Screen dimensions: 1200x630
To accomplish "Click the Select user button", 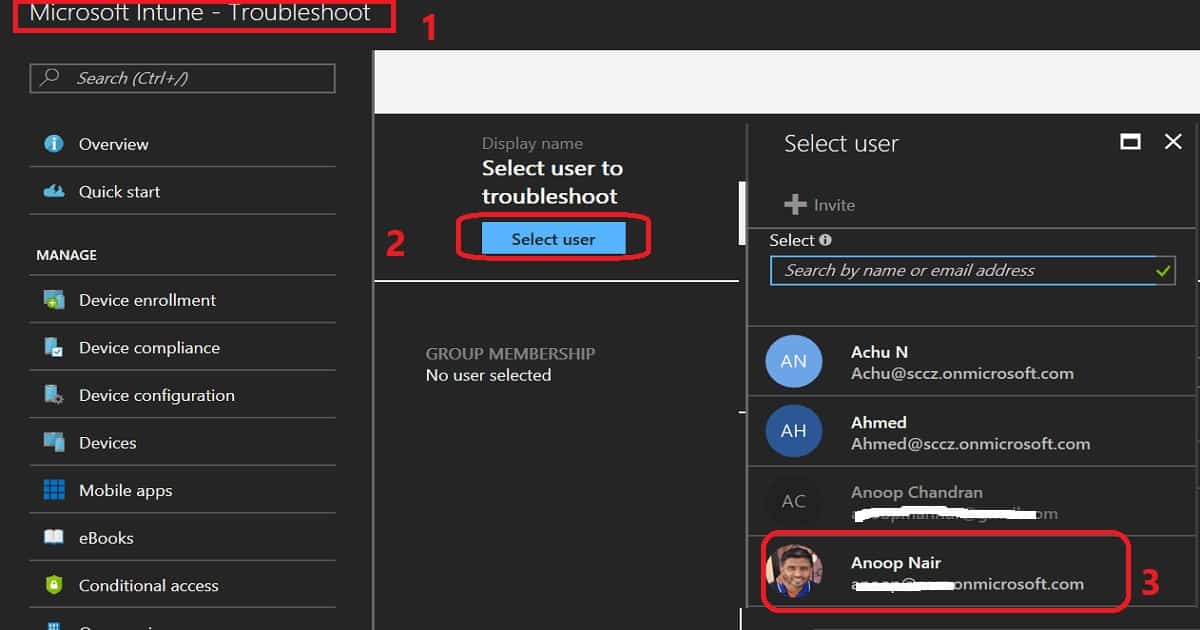I will point(553,239).
